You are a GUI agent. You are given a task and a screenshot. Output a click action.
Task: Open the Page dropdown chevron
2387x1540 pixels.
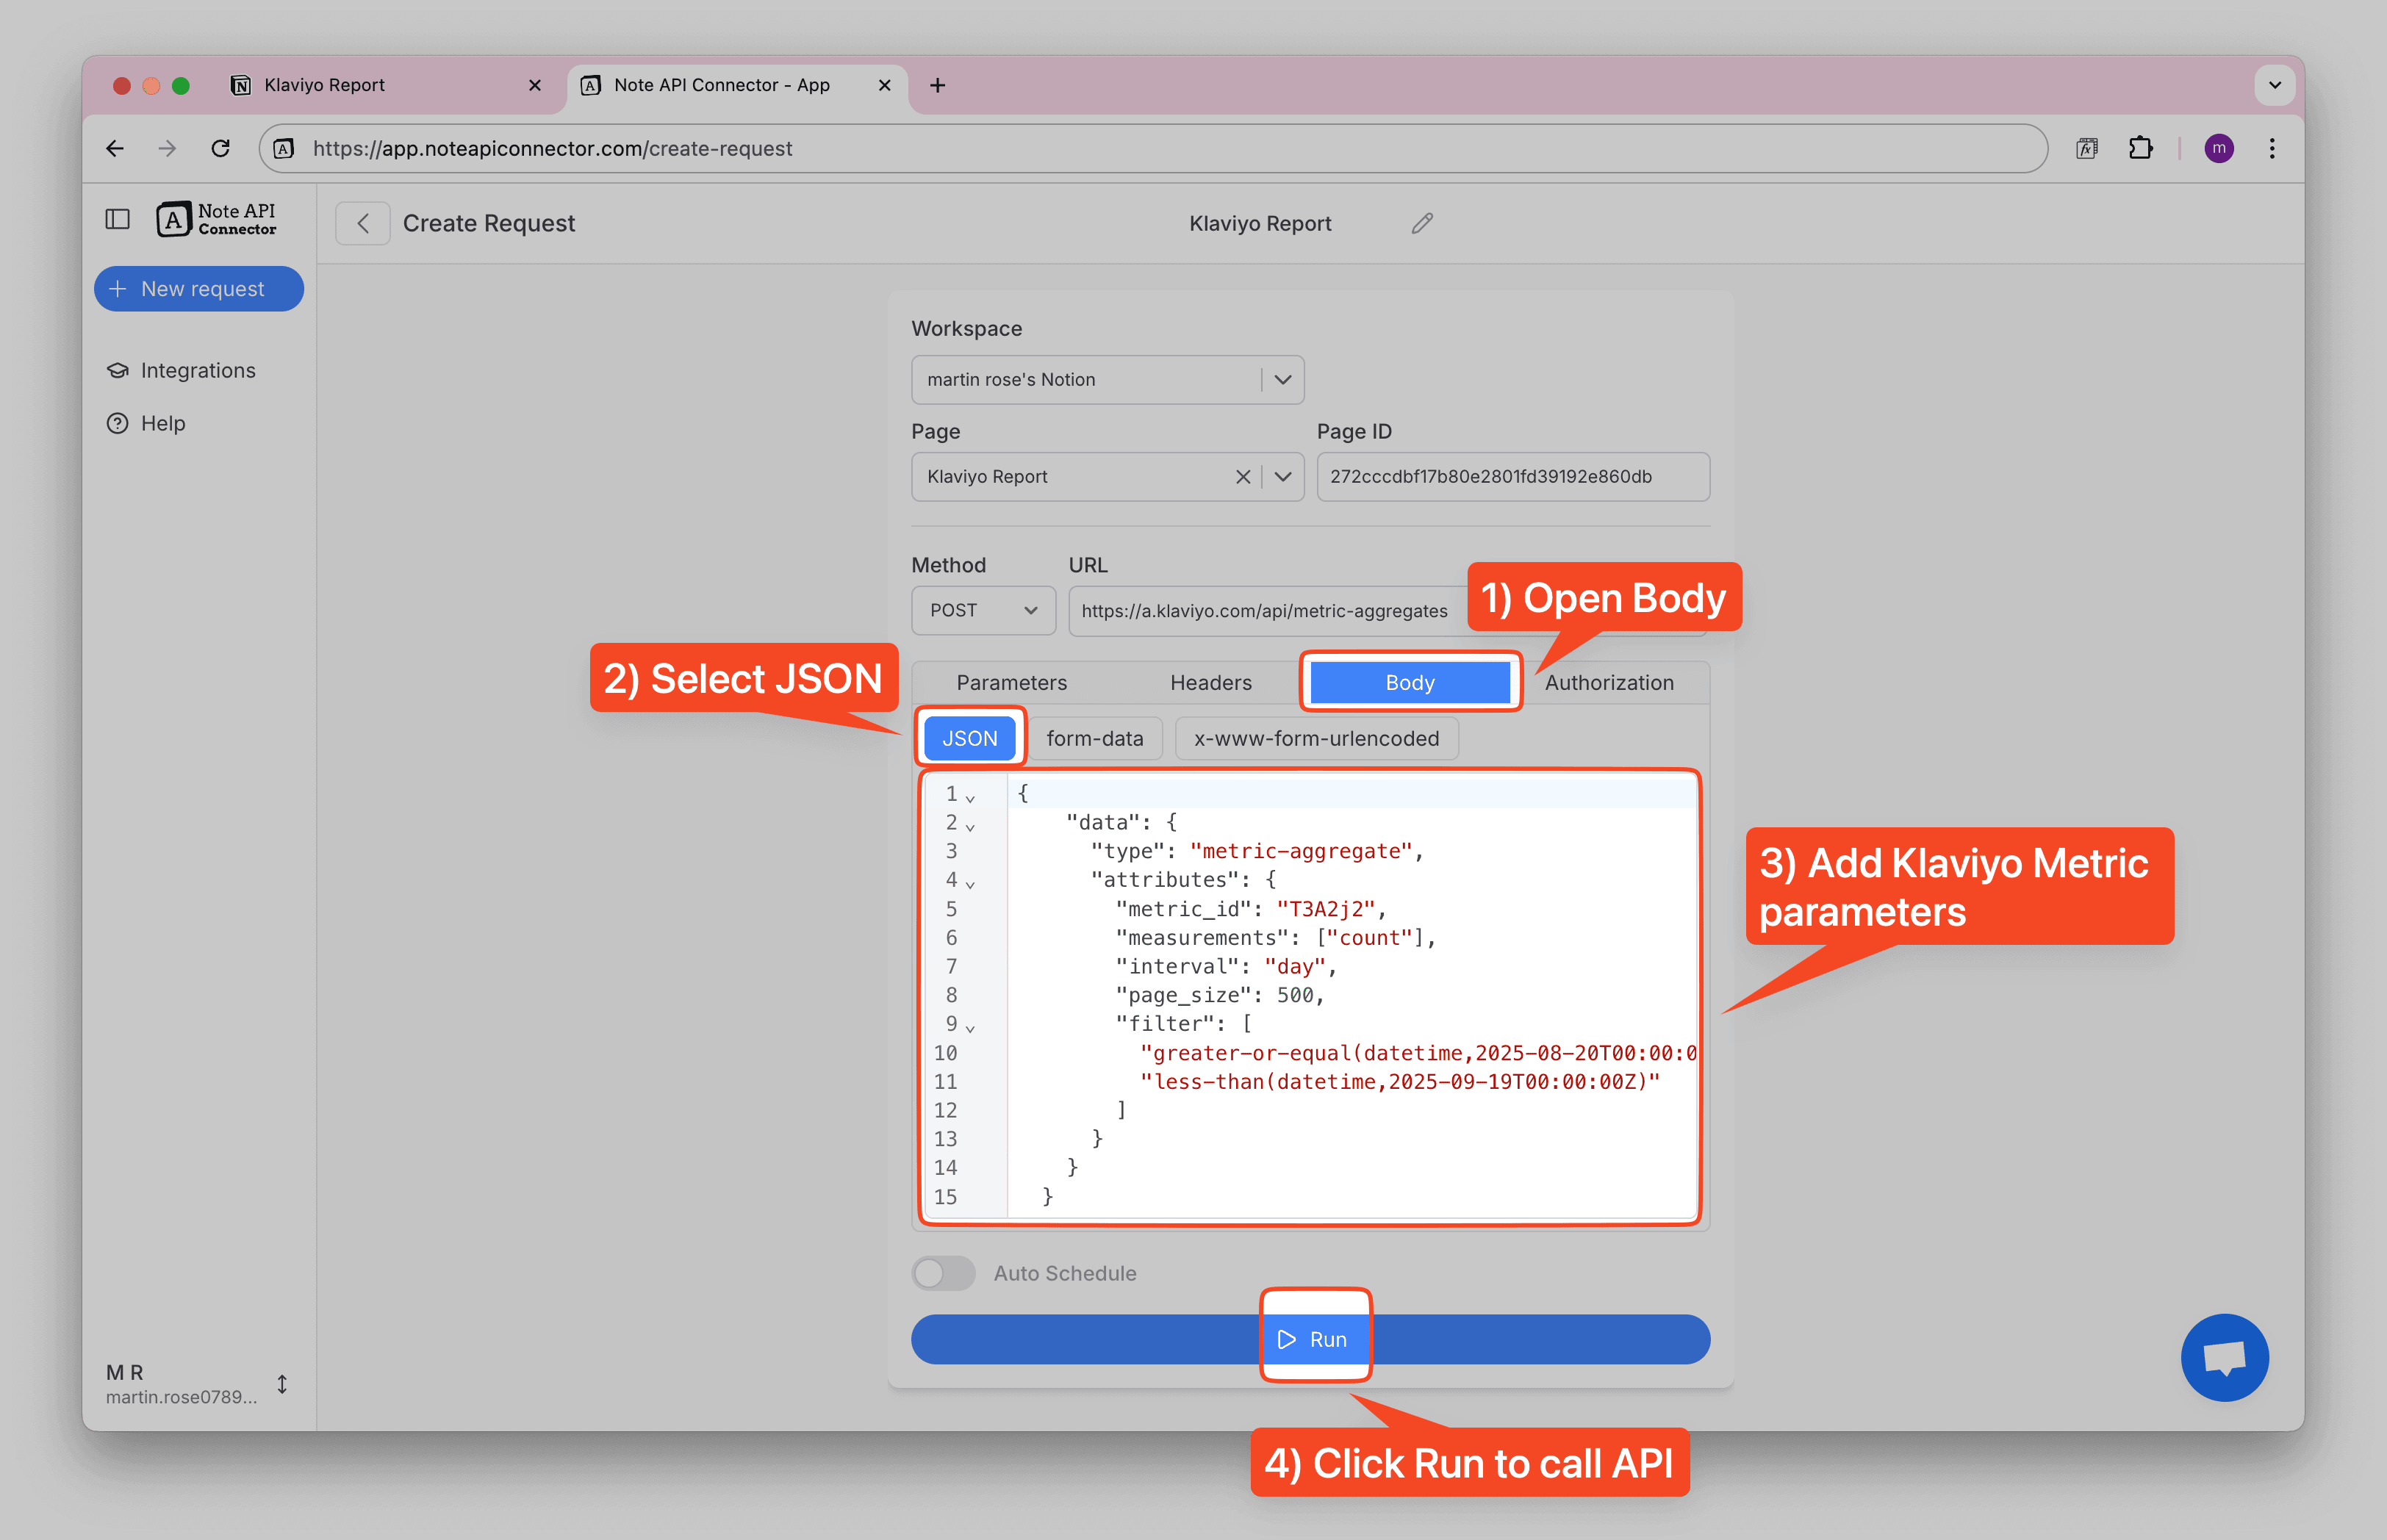pos(1283,477)
